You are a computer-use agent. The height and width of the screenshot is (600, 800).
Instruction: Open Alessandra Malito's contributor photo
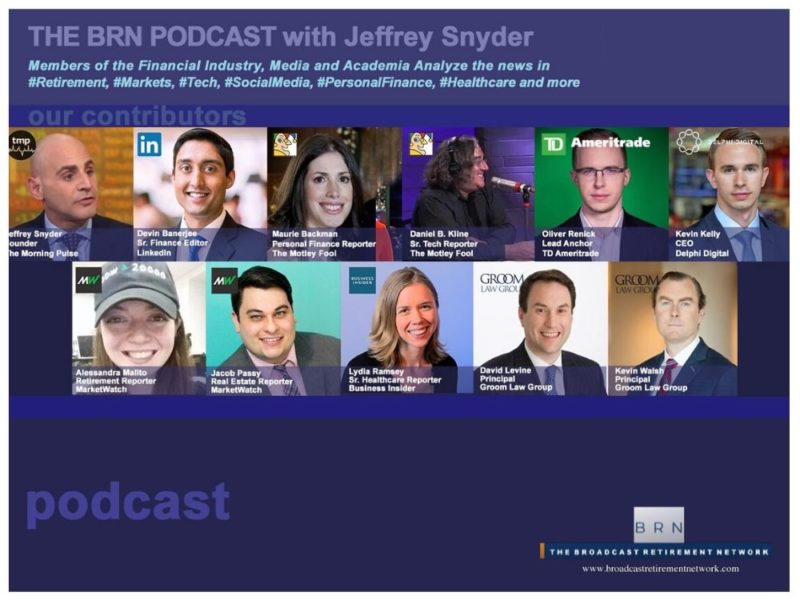[139, 329]
